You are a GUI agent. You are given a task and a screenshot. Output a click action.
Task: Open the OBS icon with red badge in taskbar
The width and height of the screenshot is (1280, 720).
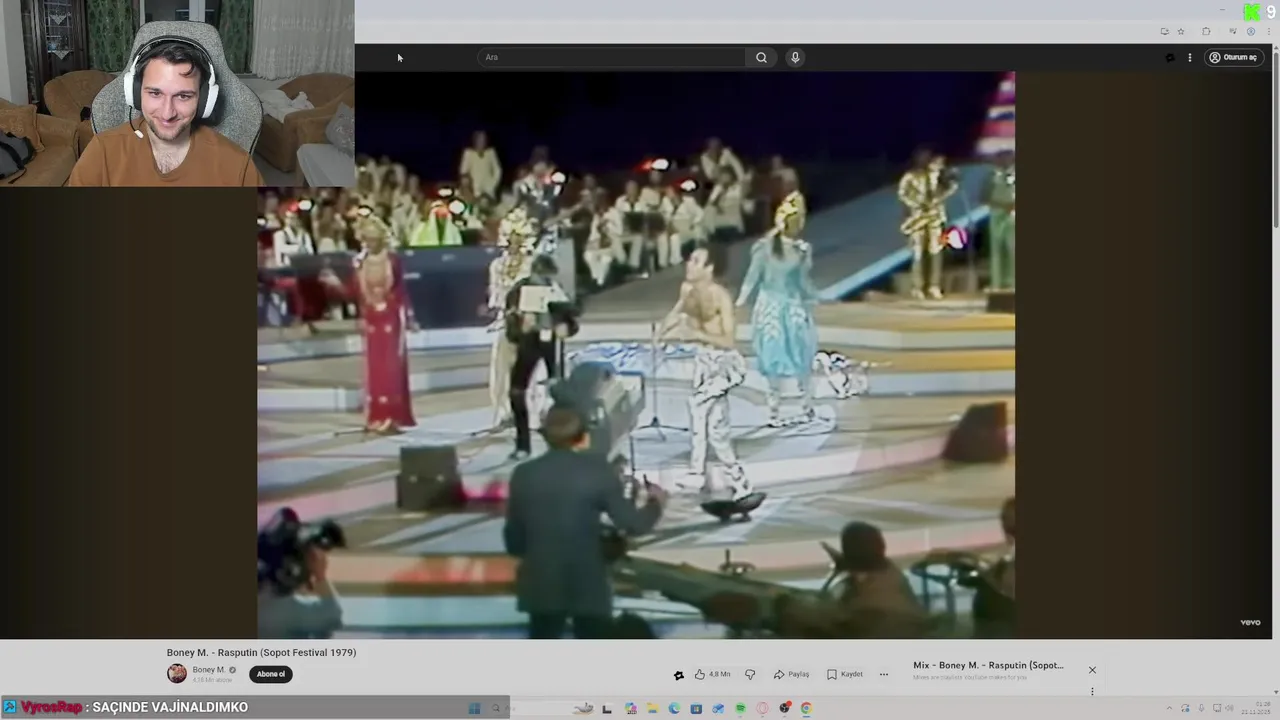pyautogui.click(x=785, y=708)
